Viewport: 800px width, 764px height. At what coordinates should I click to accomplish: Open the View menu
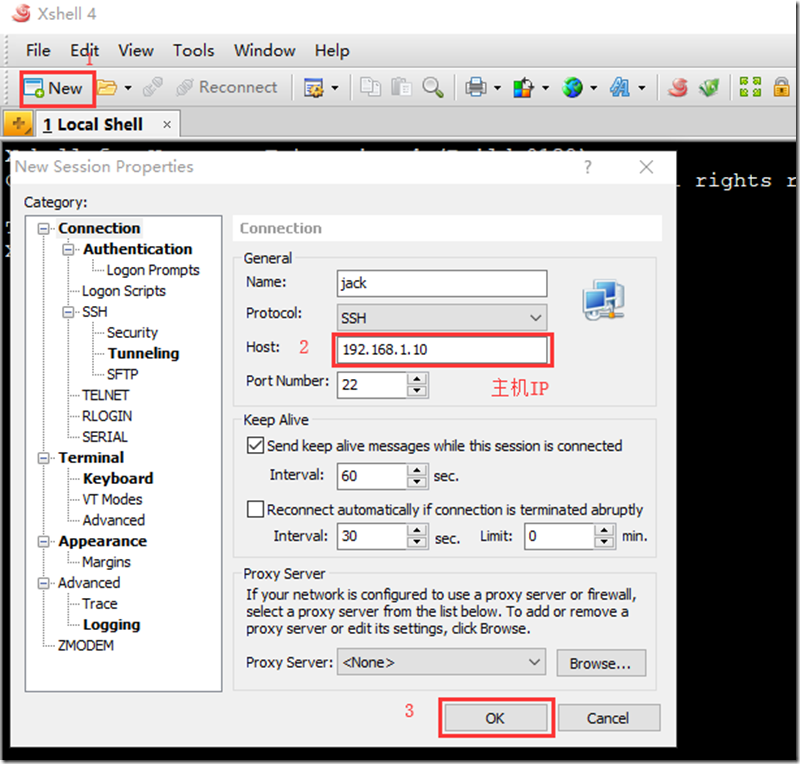(136, 51)
